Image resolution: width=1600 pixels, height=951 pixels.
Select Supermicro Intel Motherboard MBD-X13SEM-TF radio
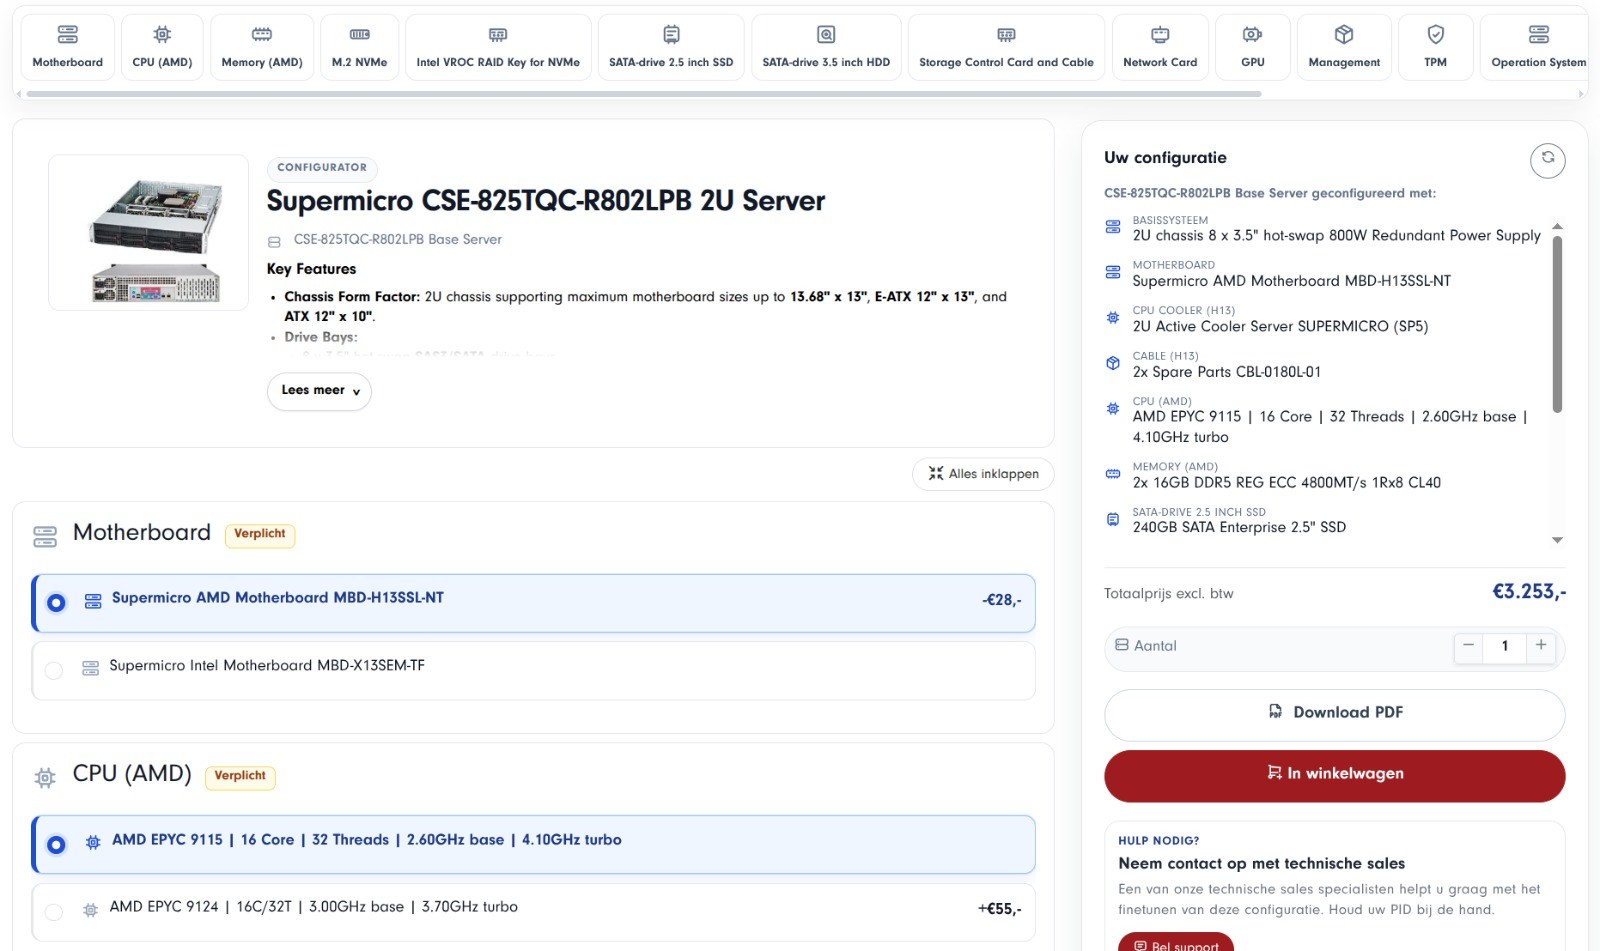[x=54, y=670]
